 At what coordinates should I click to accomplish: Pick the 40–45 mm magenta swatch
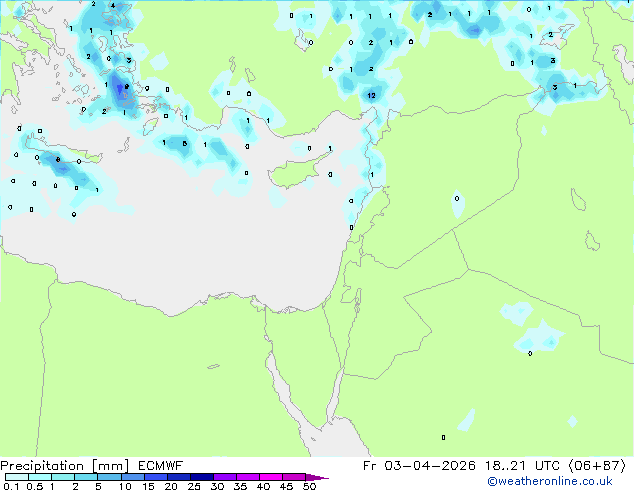click(x=271, y=477)
